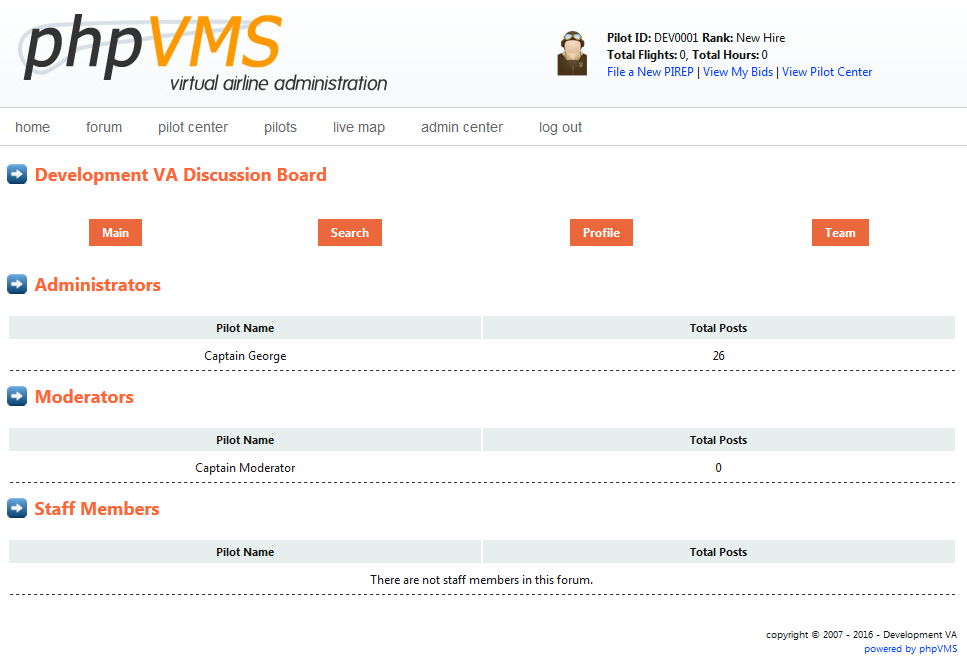967x663 pixels.
Task: Click Pilot Name header in Staff Members table
Action: coord(245,552)
